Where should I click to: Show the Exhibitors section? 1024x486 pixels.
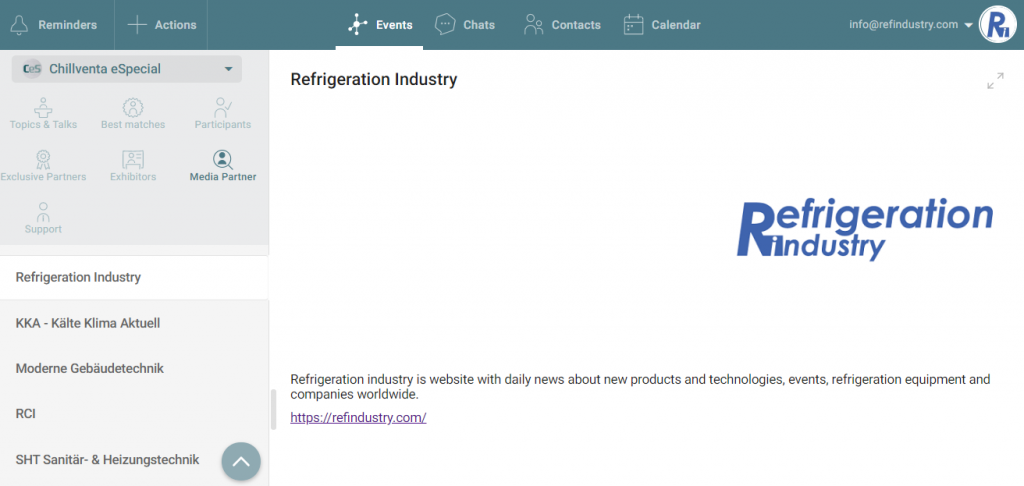(x=133, y=167)
